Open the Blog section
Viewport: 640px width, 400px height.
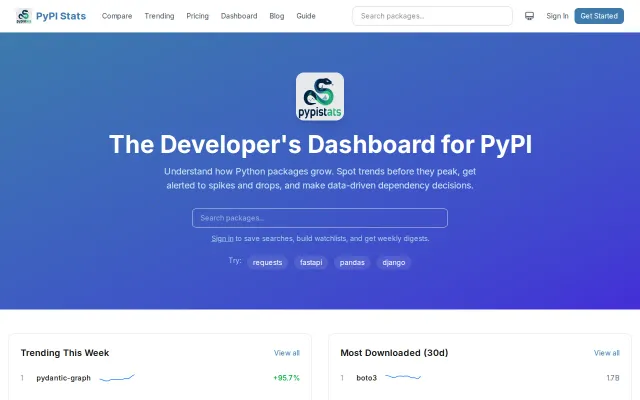pos(277,16)
